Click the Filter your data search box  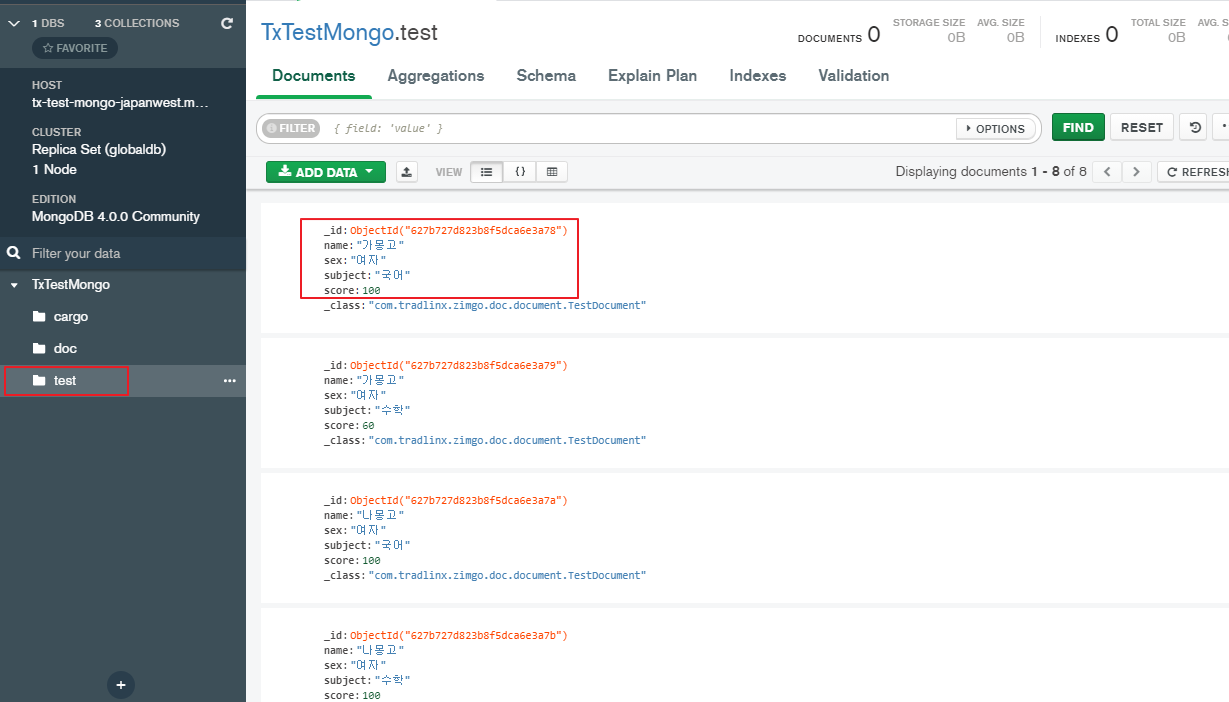(123, 253)
